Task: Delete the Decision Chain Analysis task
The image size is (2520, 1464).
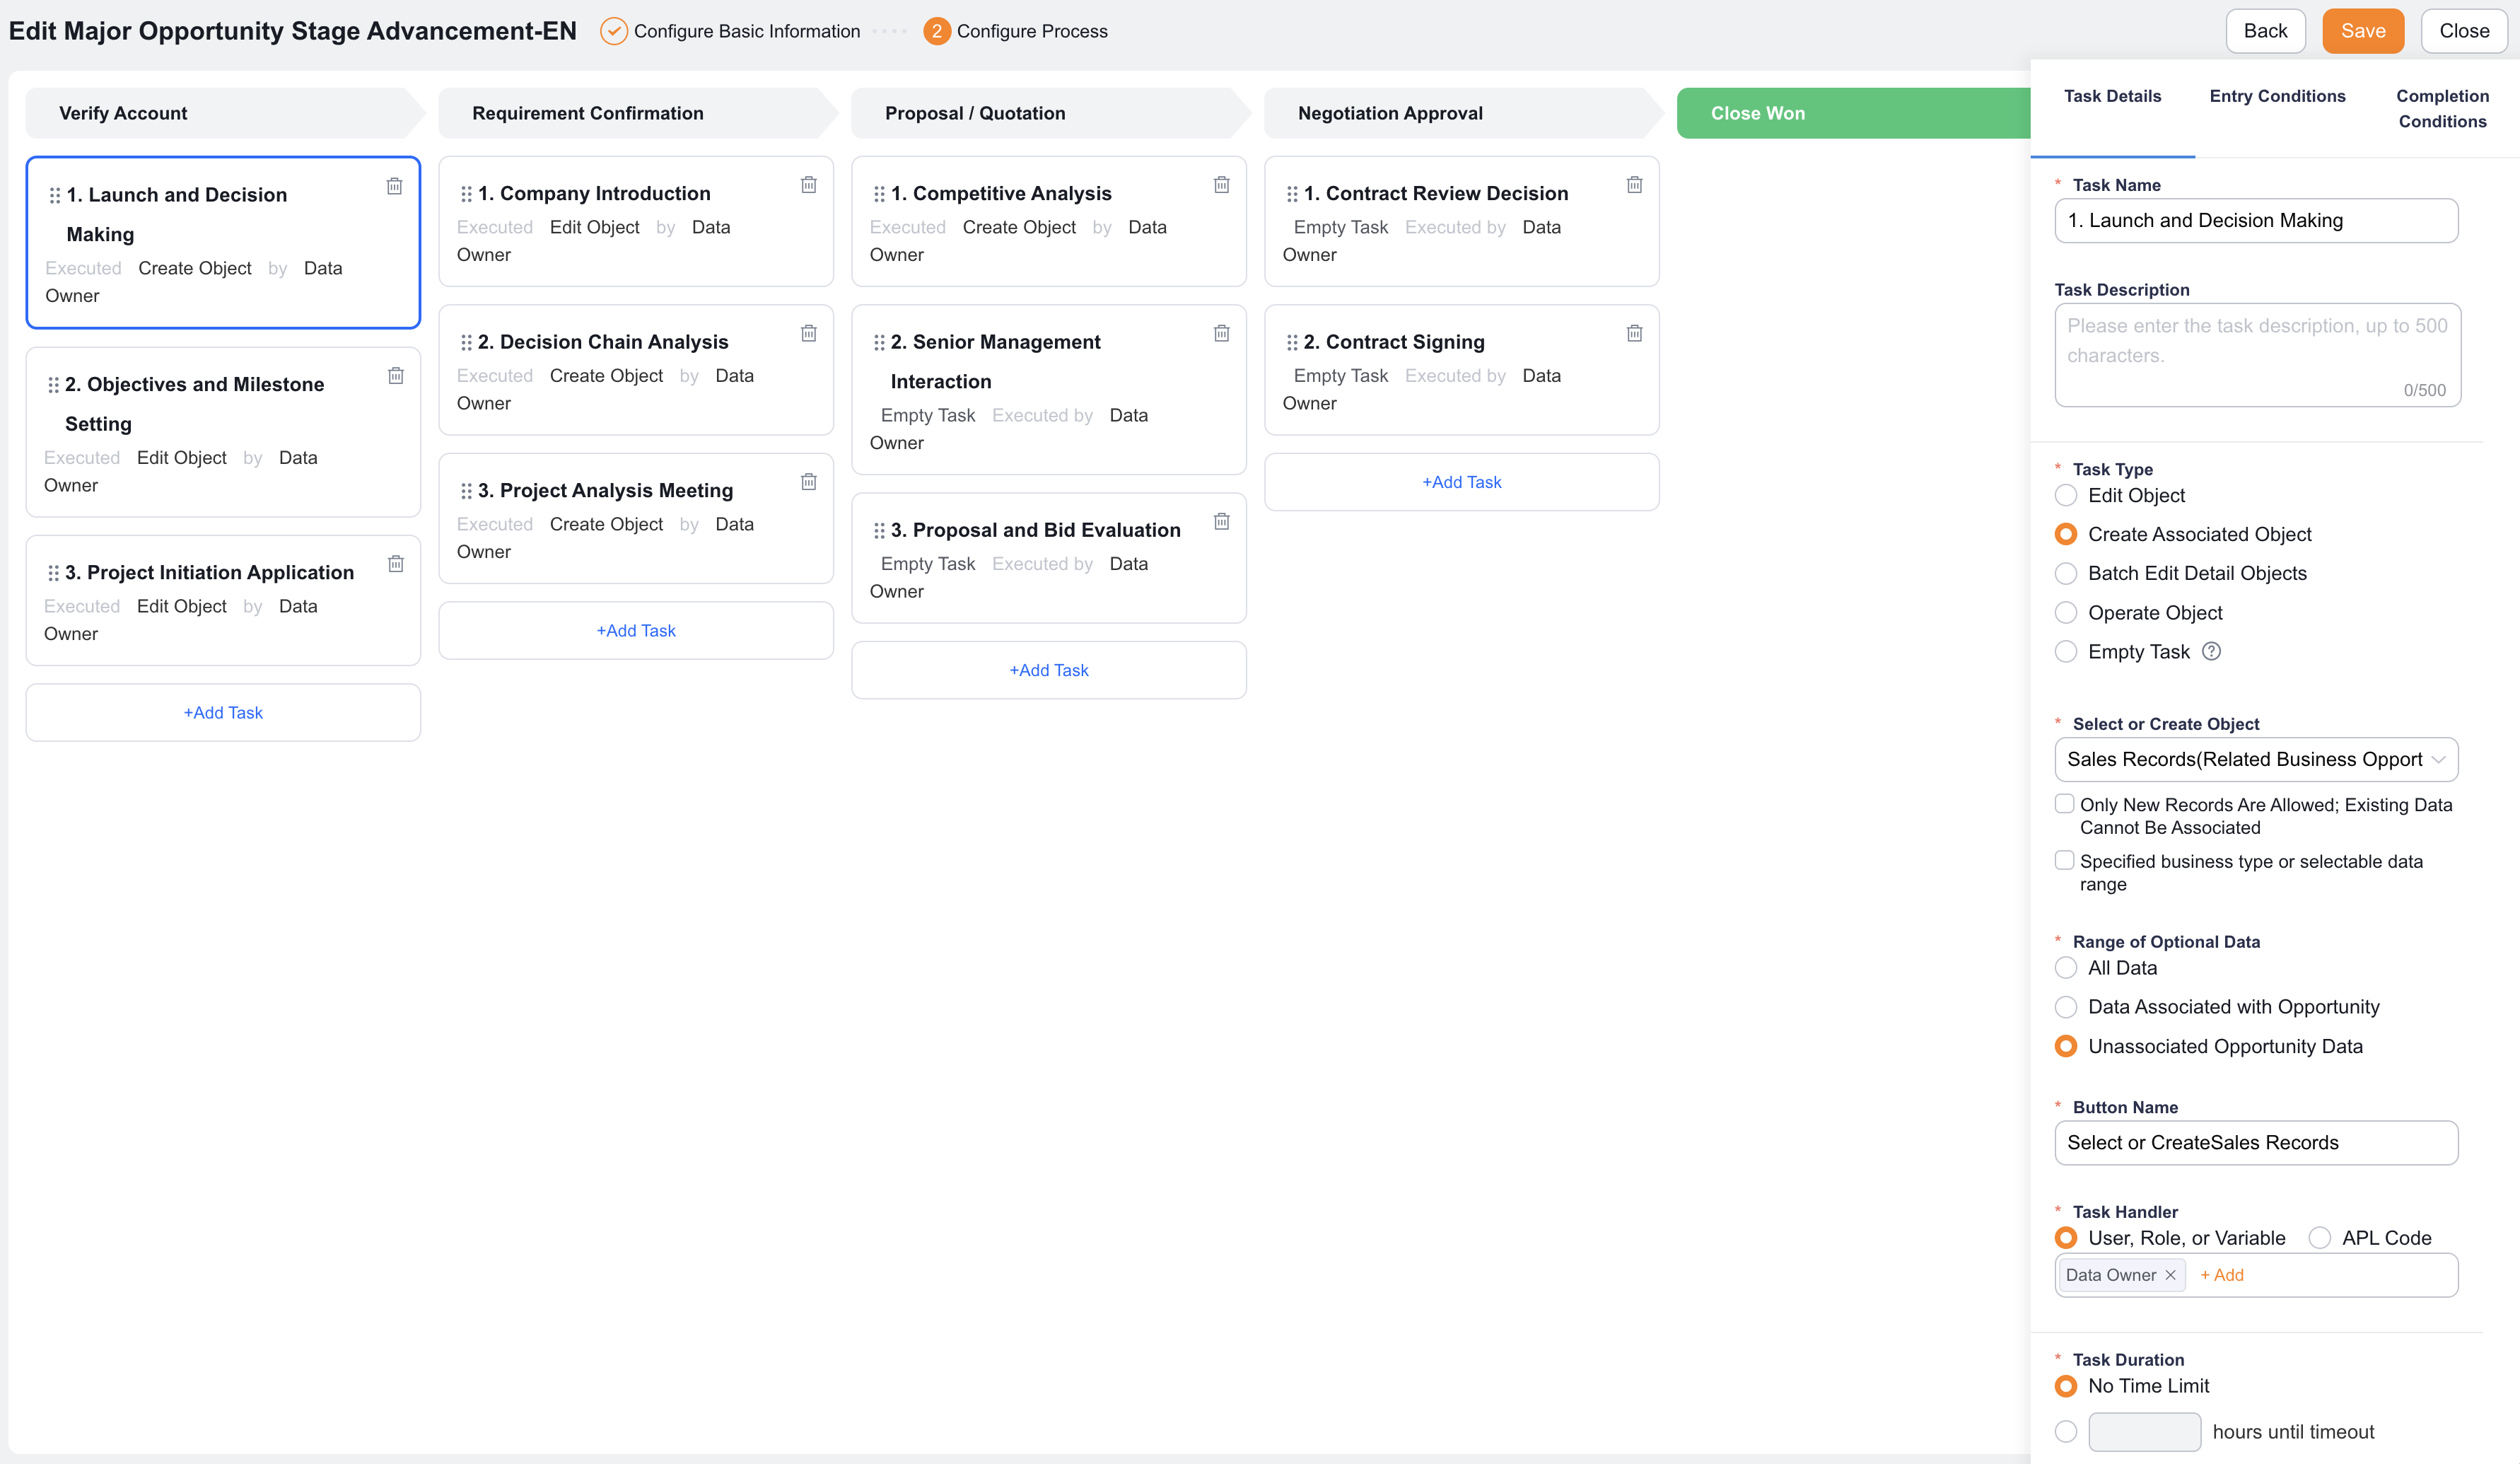Action: coord(809,333)
